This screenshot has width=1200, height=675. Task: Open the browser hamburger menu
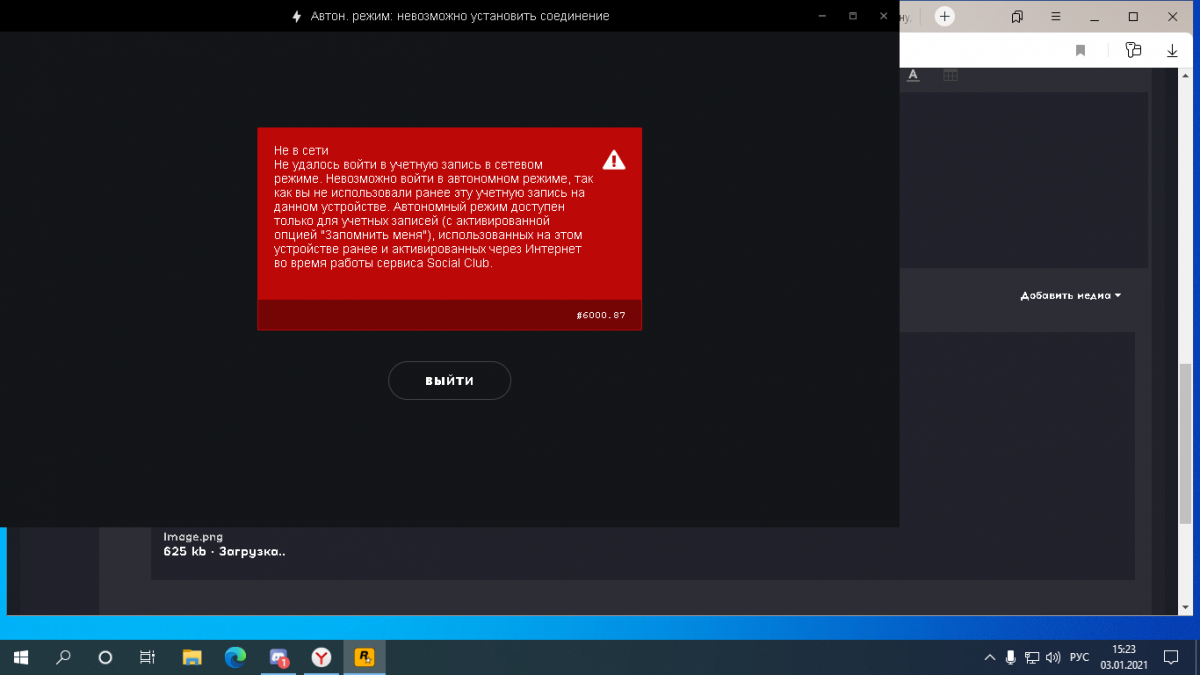pos(1056,16)
